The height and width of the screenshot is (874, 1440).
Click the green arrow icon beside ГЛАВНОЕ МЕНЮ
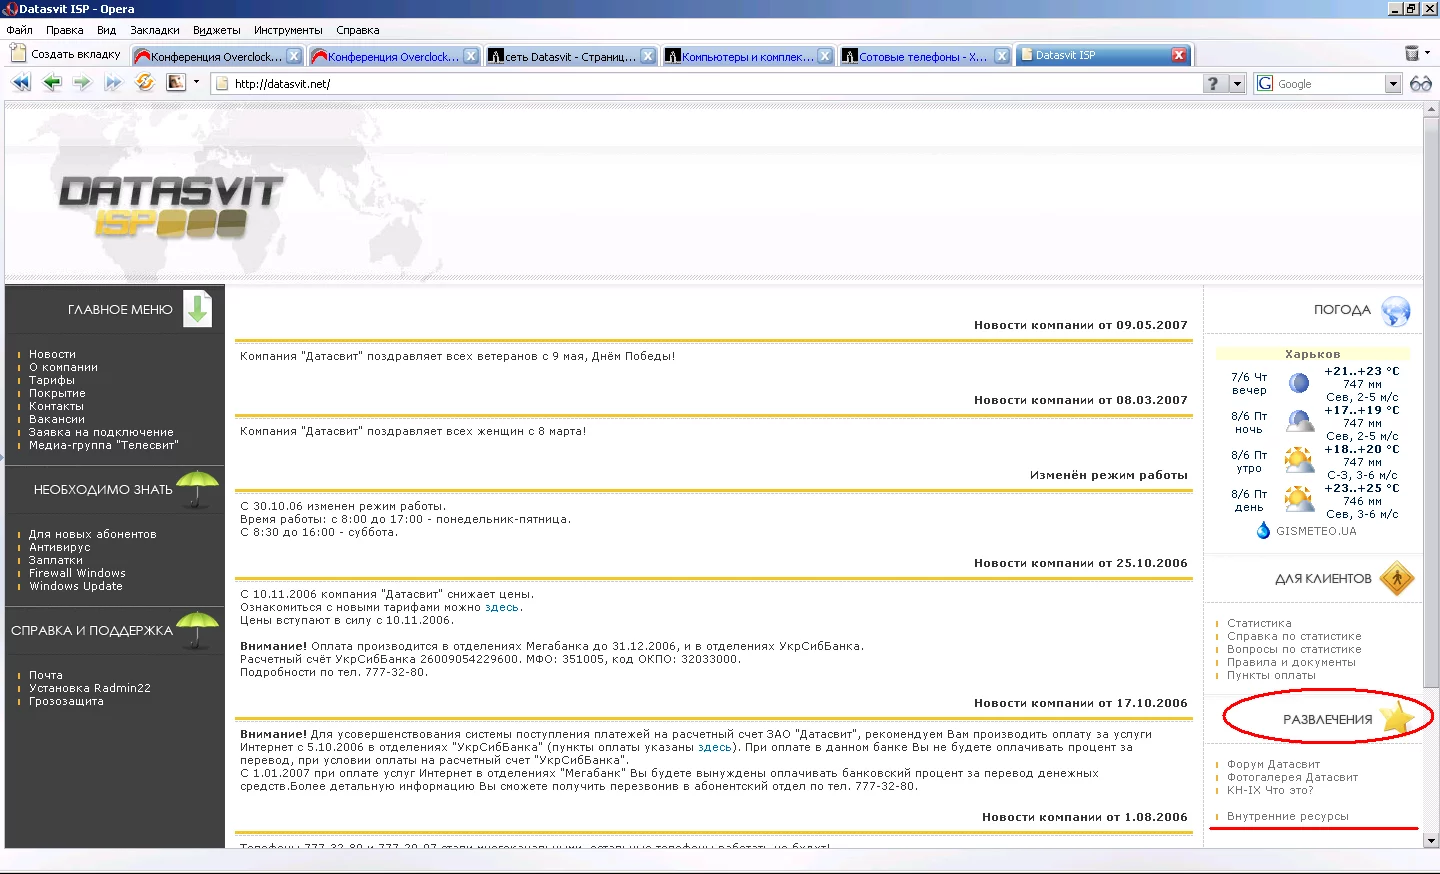coord(198,308)
